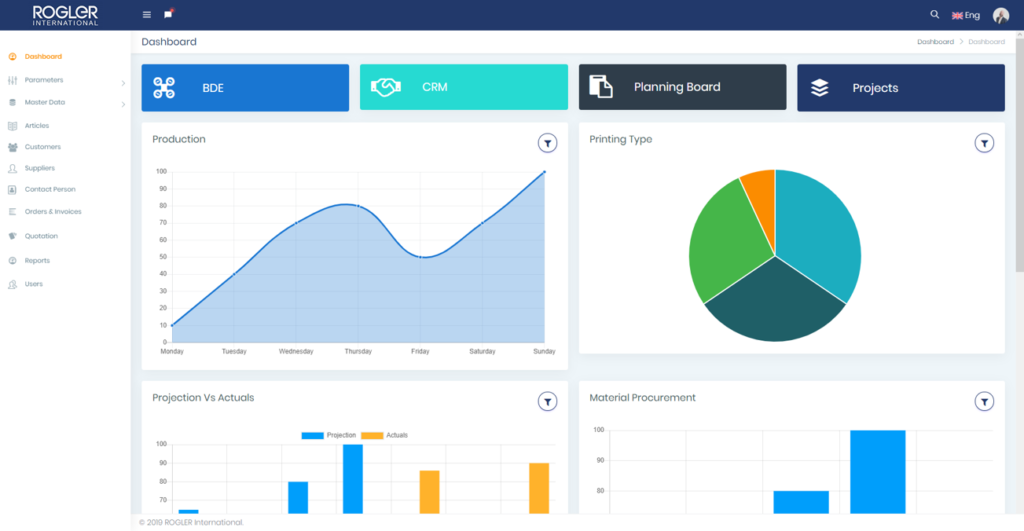Click the hamburger menu icon in top bar
Screen dimensions: 1024x531
click(x=147, y=15)
